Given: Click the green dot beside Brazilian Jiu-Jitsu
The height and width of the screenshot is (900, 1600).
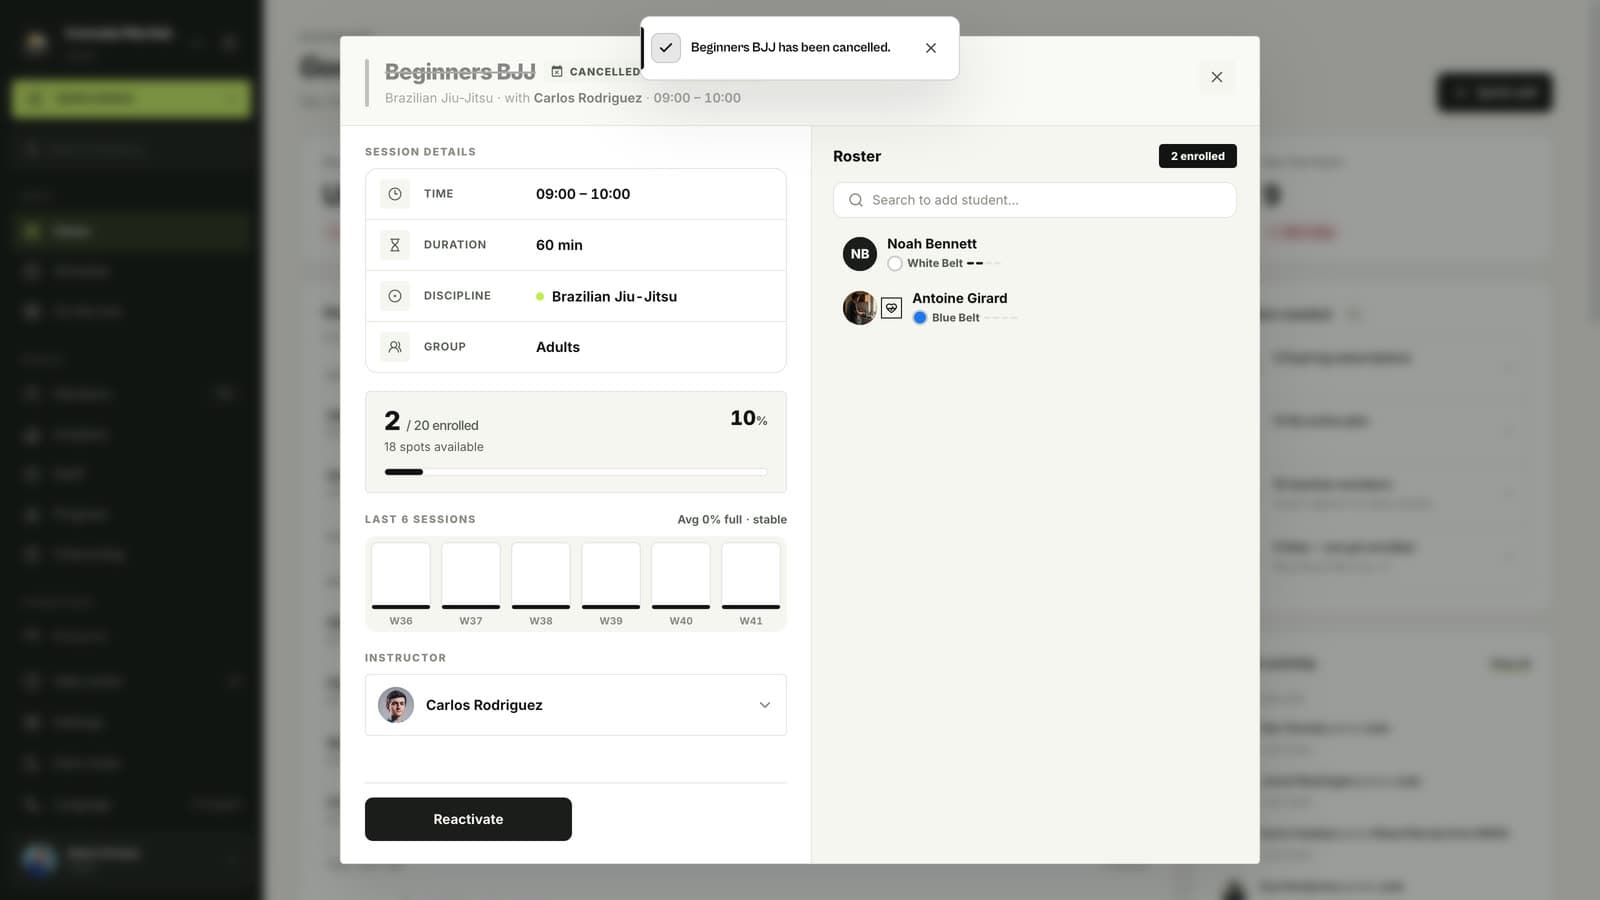Looking at the screenshot, I should pyautogui.click(x=540, y=297).
